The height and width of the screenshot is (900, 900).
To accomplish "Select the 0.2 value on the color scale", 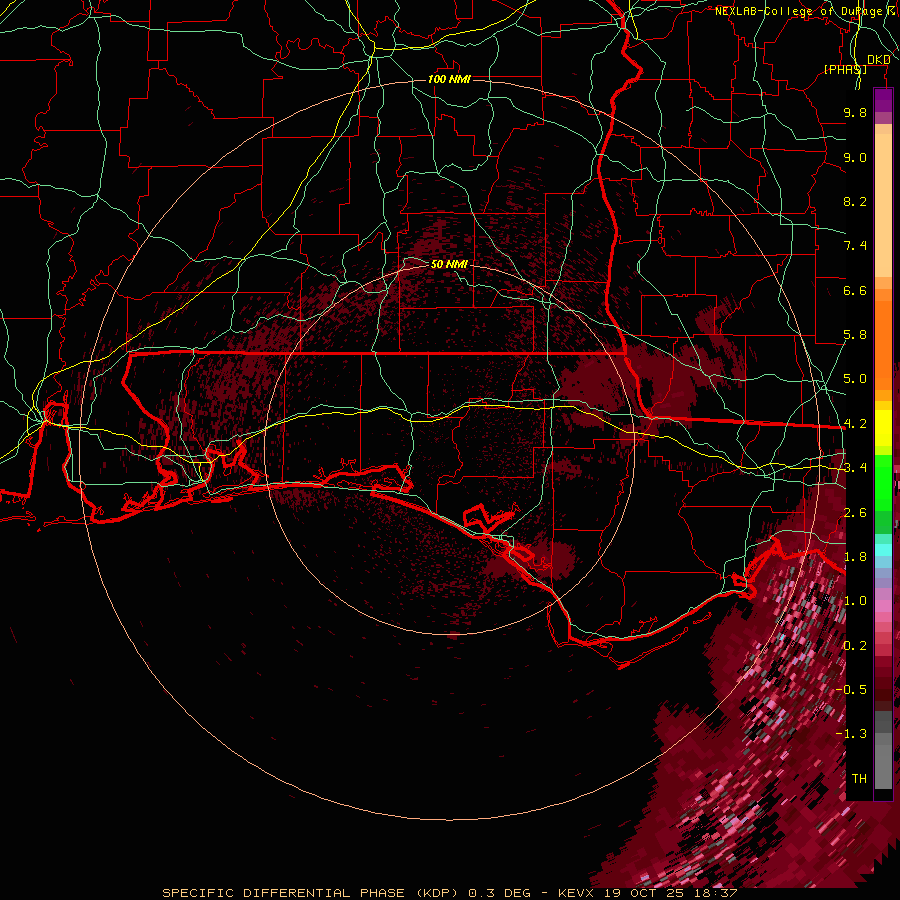I will pos(855,646).
